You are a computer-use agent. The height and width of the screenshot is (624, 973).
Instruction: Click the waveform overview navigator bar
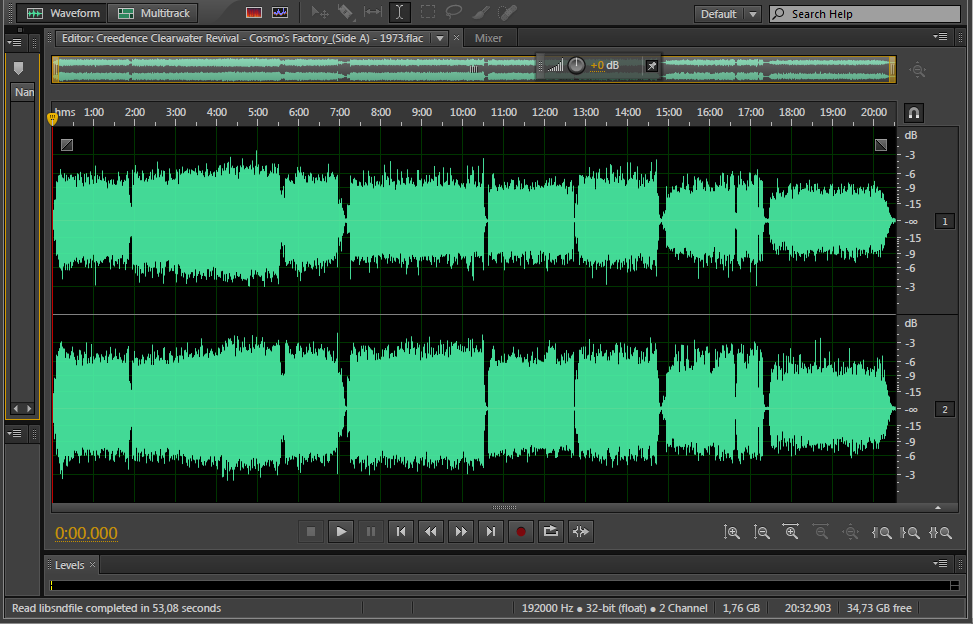[474, 69]
